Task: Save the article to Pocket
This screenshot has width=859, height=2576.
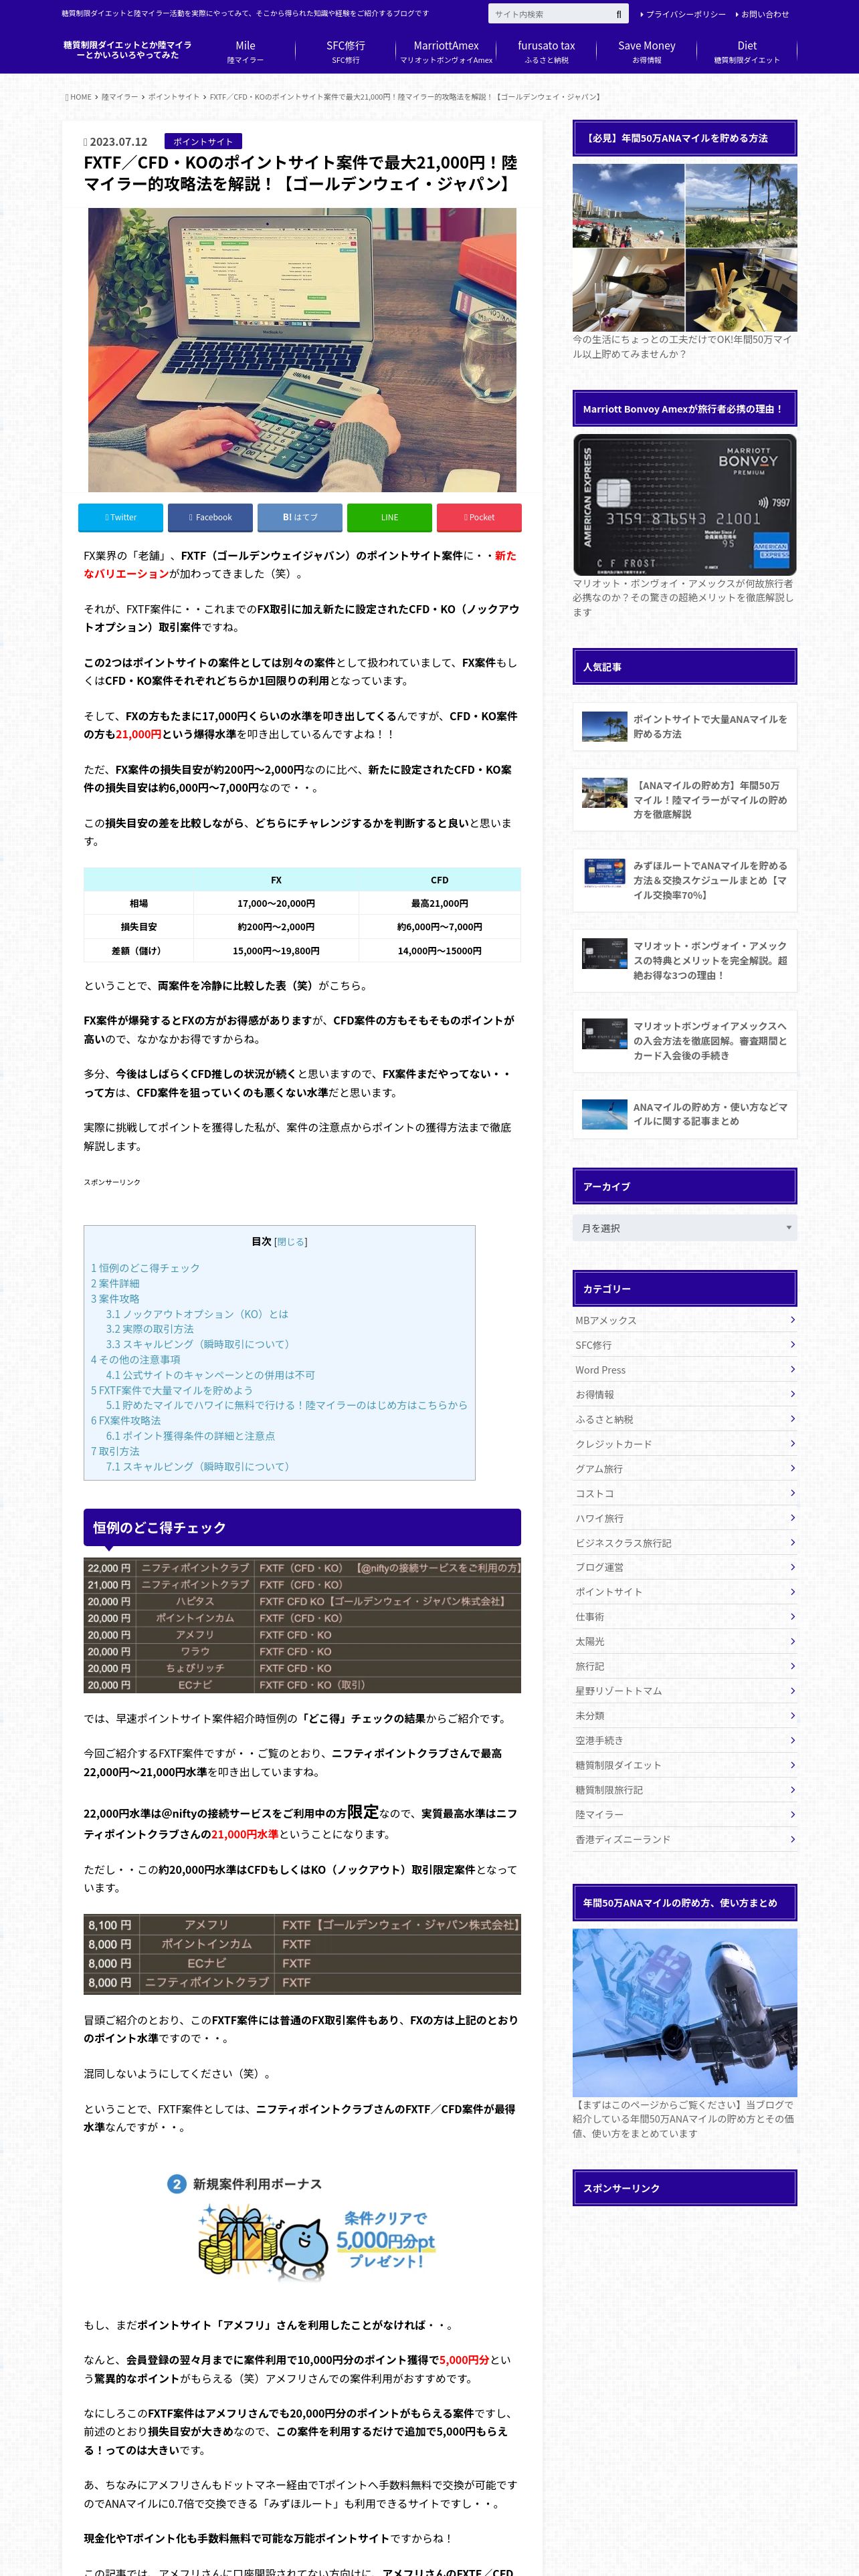Action: click(479, 517)
